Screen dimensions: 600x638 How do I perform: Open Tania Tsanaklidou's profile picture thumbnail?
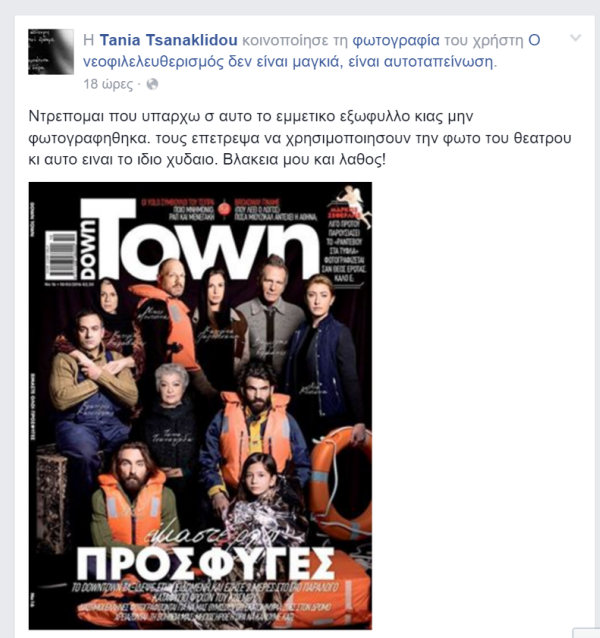[x=51, y=52]
